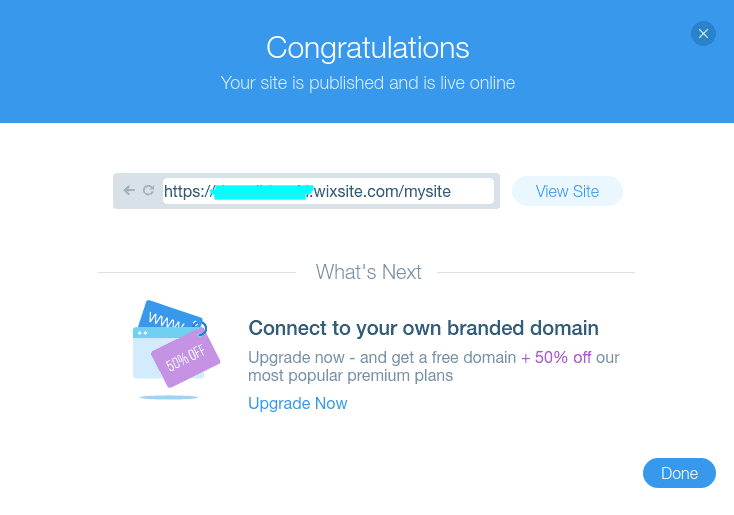Screen dimensions: 734x515
Task: Confirm with the Done button
Action: click(679, 473)
